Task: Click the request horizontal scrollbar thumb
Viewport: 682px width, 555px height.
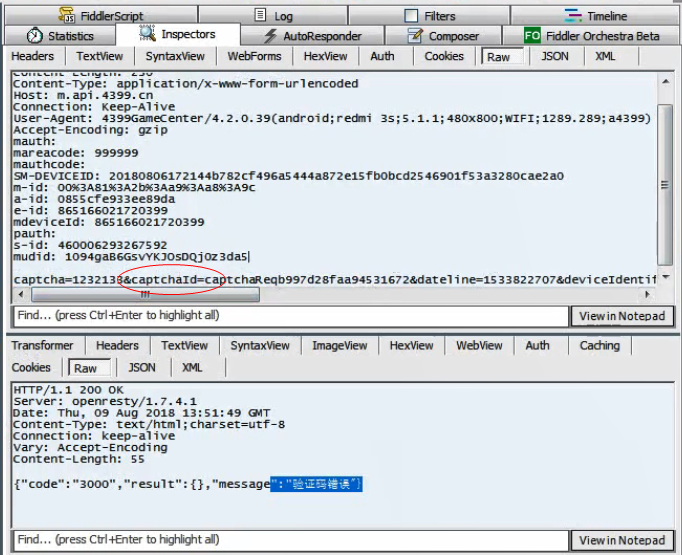Action: point(145,294)
